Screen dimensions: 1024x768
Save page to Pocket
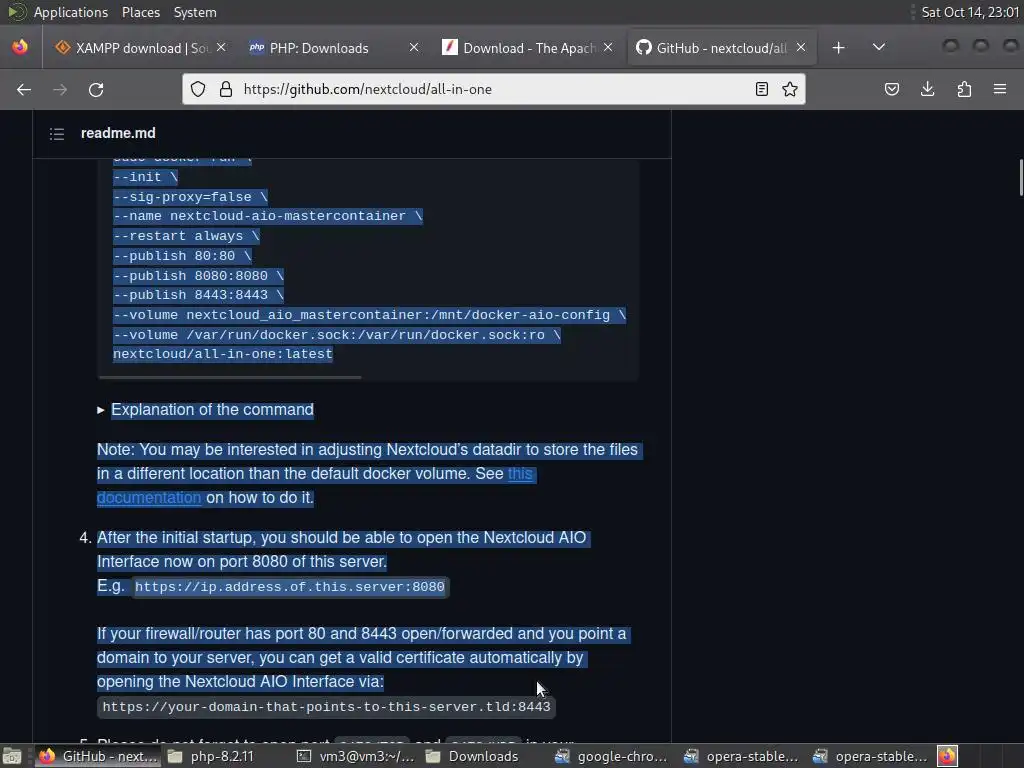coord(891,89)
